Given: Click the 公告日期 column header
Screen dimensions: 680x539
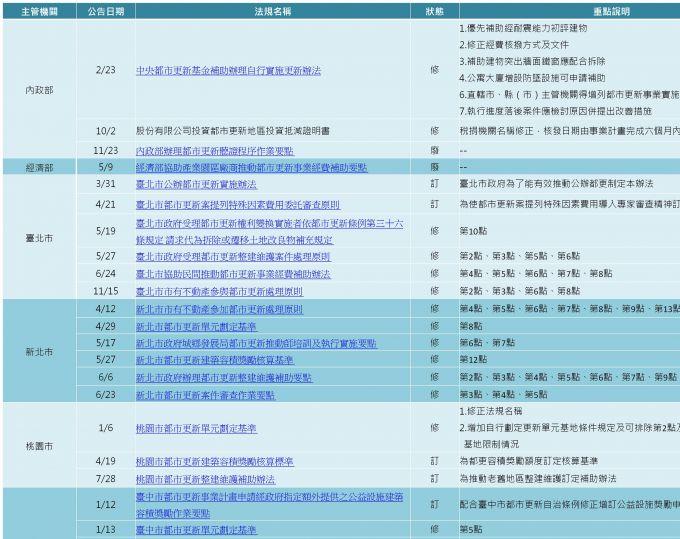Looking at the screenshot, I should pyautogui.click(x=106, y=12).
